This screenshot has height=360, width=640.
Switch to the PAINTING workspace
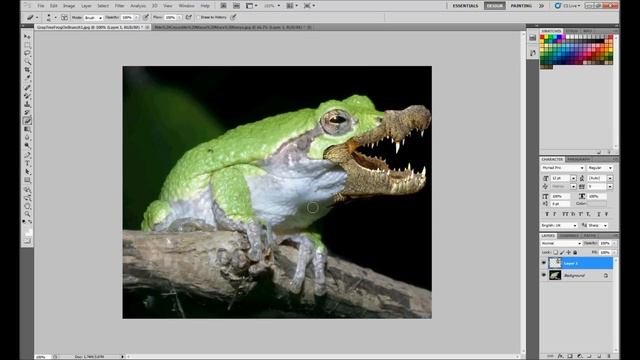click(x=521, y=6)
